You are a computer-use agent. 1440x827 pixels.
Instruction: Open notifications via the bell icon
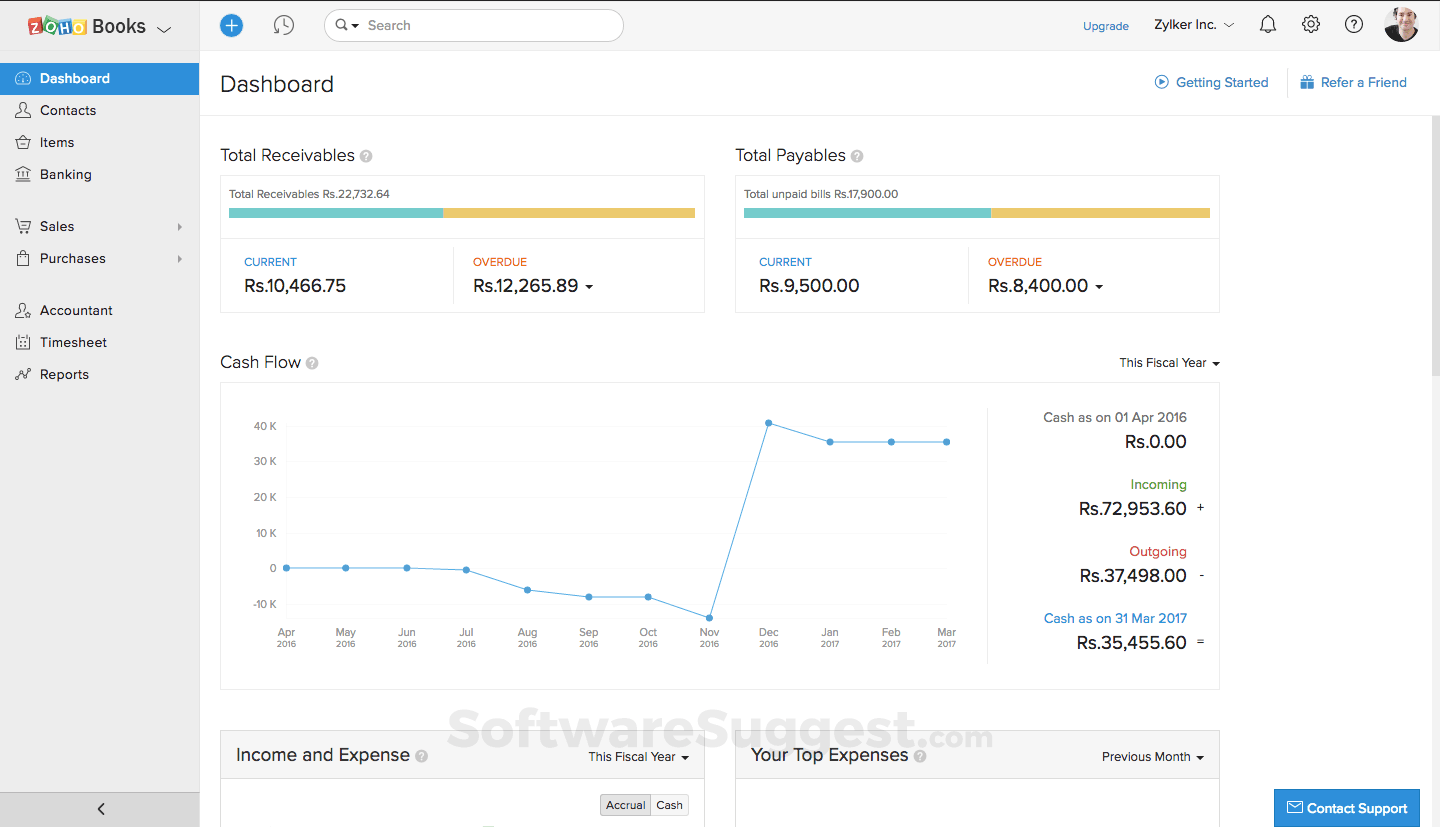tap(1267, 23)
